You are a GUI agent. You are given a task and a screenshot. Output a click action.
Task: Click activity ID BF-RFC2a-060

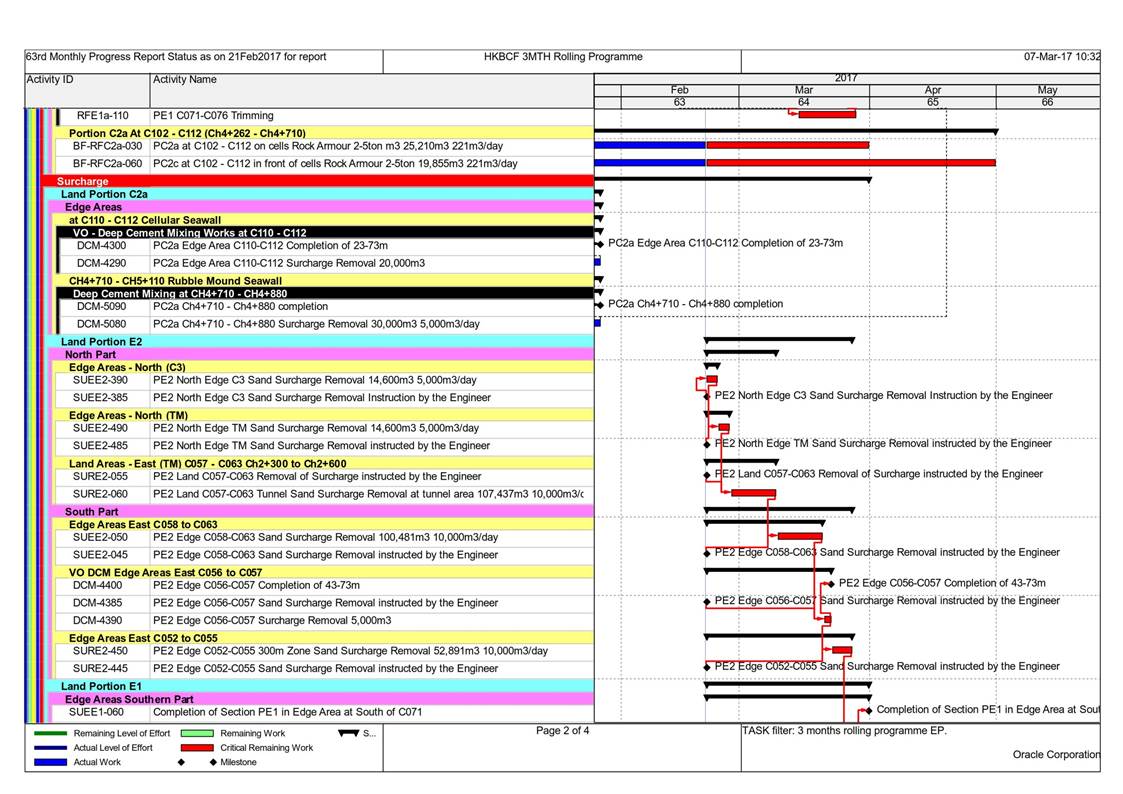point(107,163)
